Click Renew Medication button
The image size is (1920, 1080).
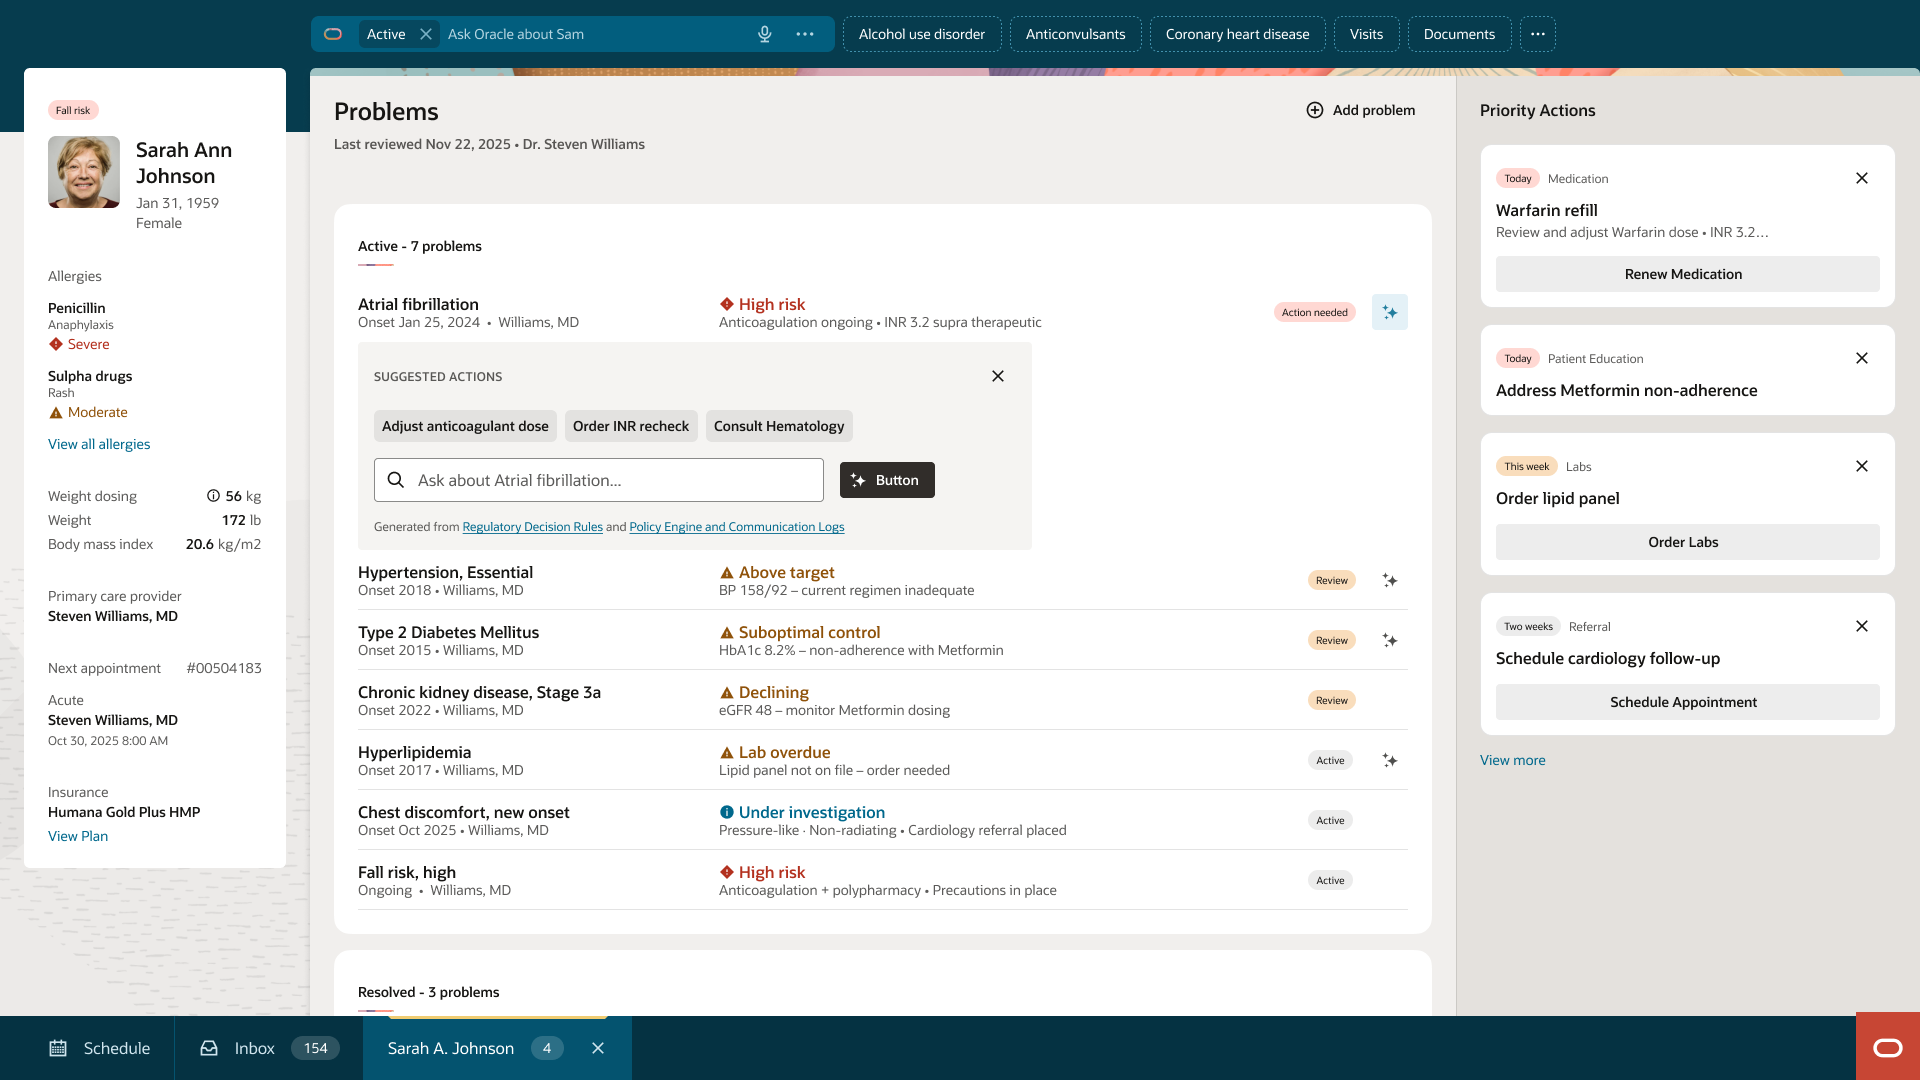tap(1687, 274)
